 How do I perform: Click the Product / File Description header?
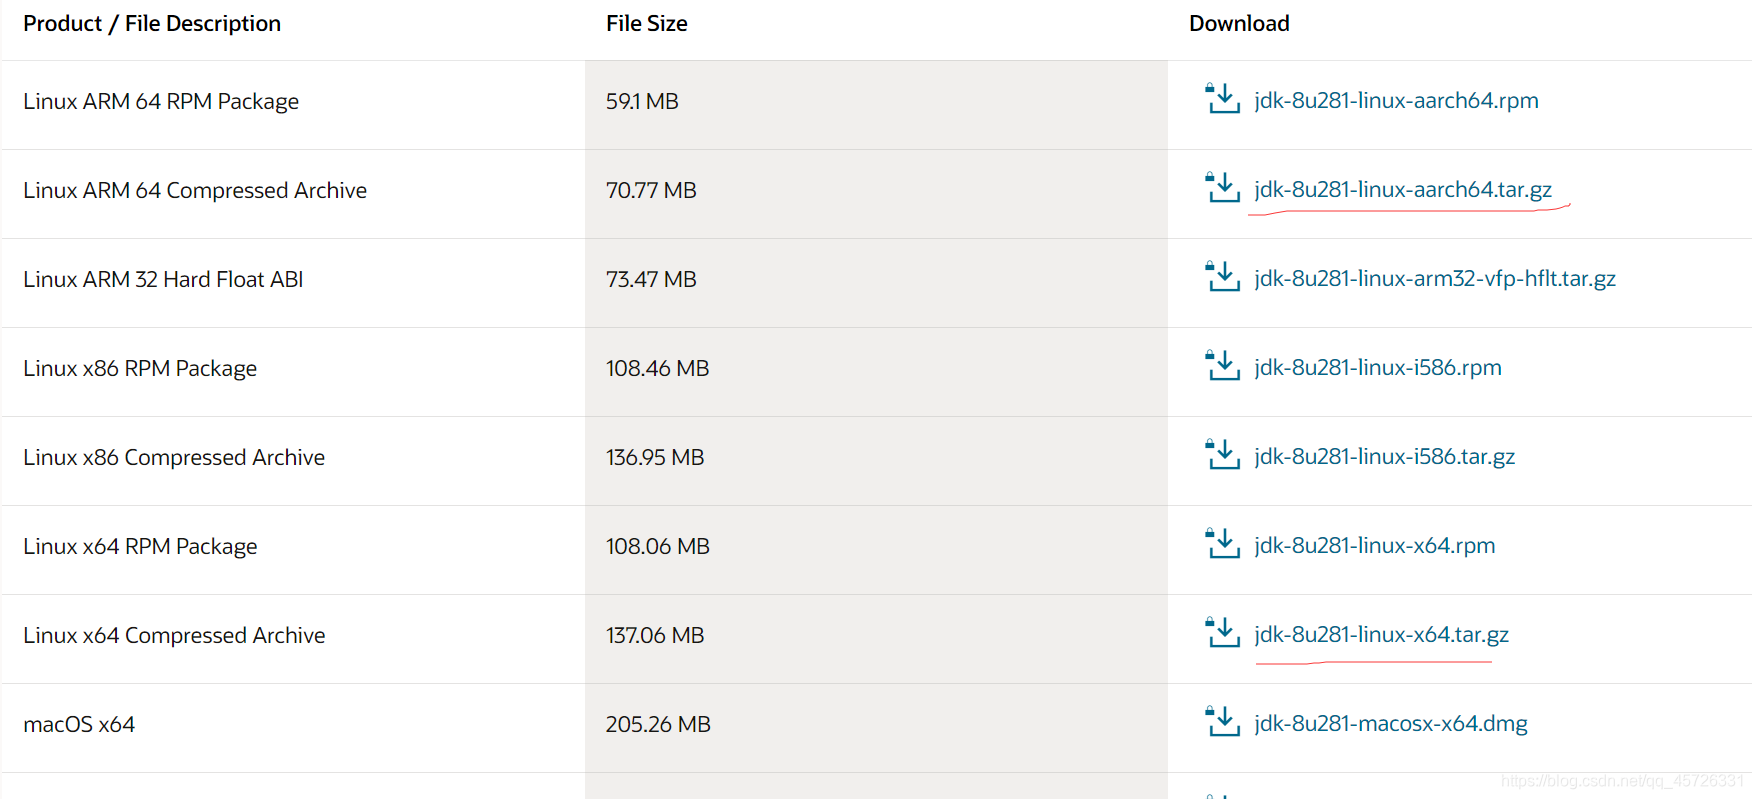pos(152,24)
